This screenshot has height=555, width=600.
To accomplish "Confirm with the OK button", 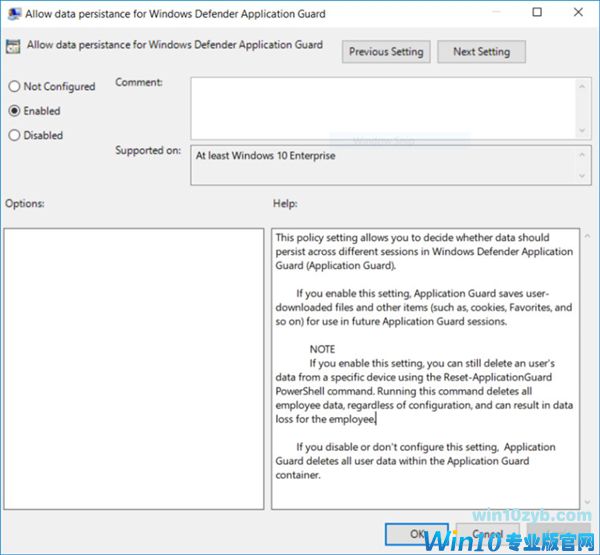I will click(x=417, y=534).
